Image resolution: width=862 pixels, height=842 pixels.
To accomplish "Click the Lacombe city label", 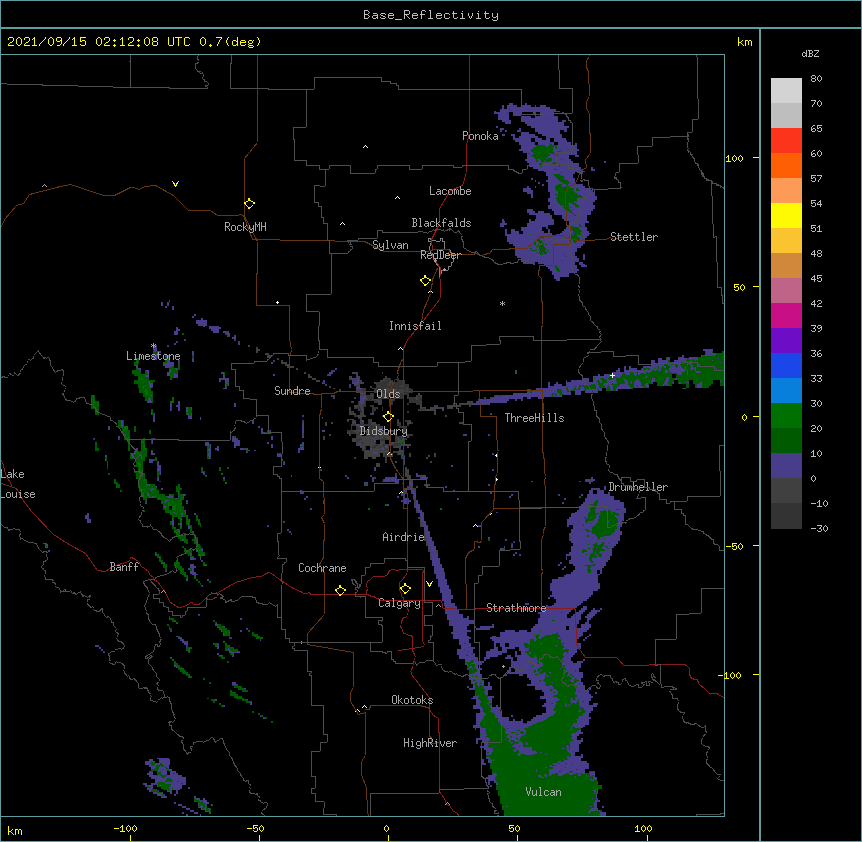I will click(450, 191).
